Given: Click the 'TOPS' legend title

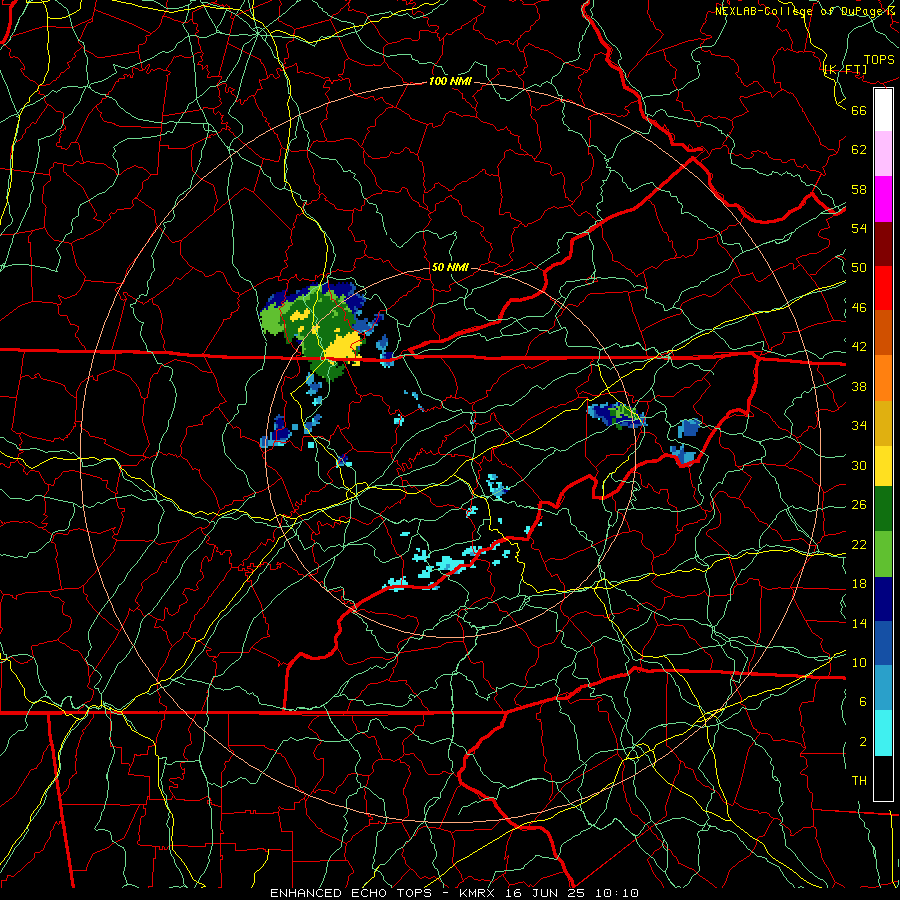Looking at the screenshot, I should [879, 60].
